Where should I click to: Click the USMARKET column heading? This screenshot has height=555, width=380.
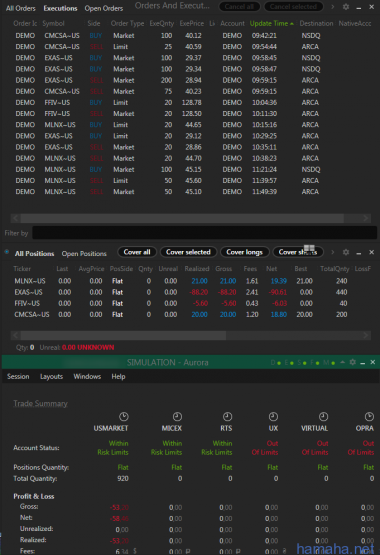tap(111, 428)
